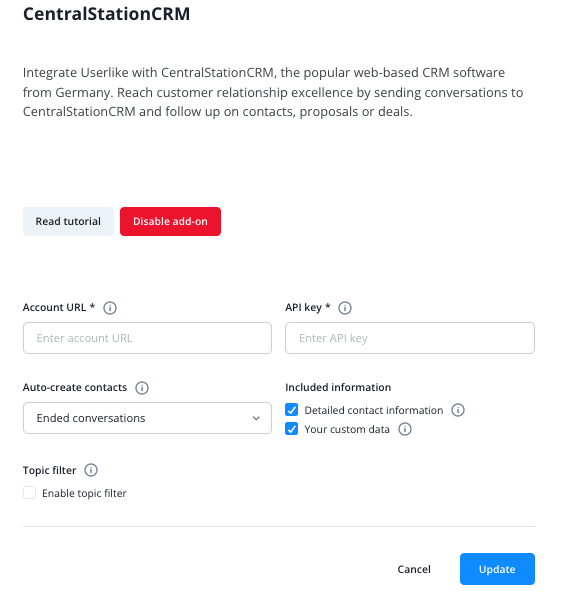580x609 pixels.
Task: Click the red Disable add-on button
Action: click(x=170, y=221)
